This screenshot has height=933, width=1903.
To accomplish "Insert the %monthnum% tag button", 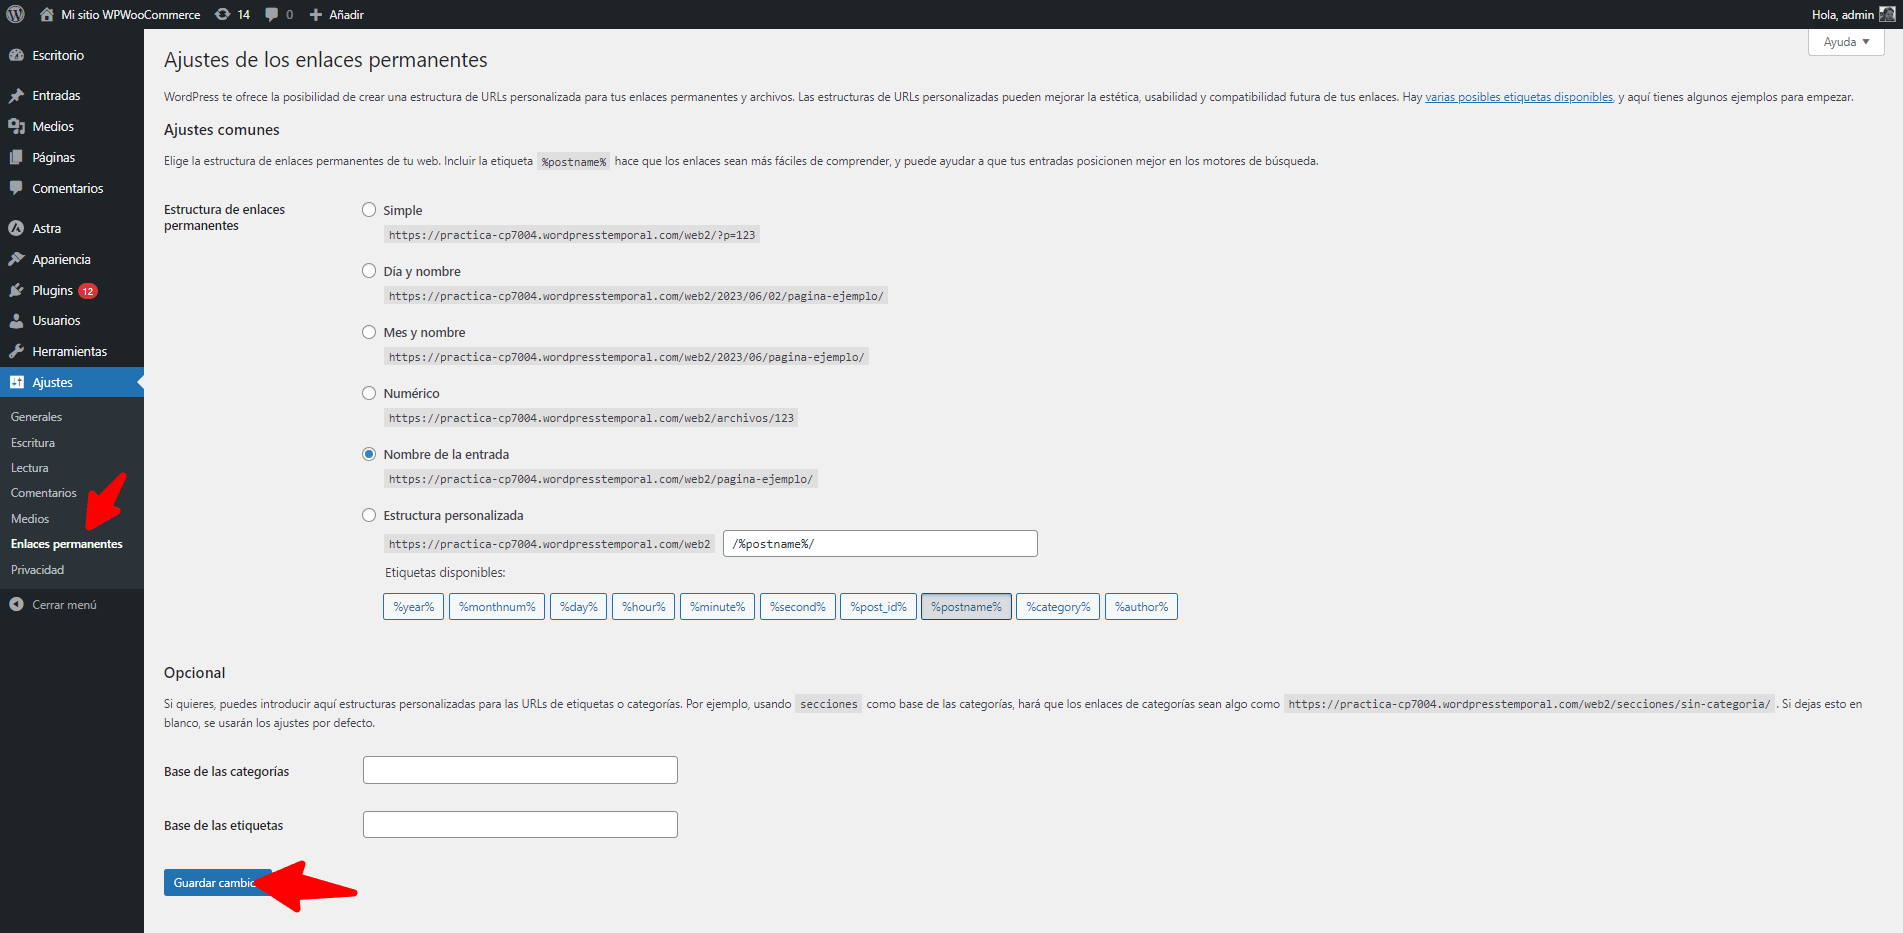I will (497, 607).
